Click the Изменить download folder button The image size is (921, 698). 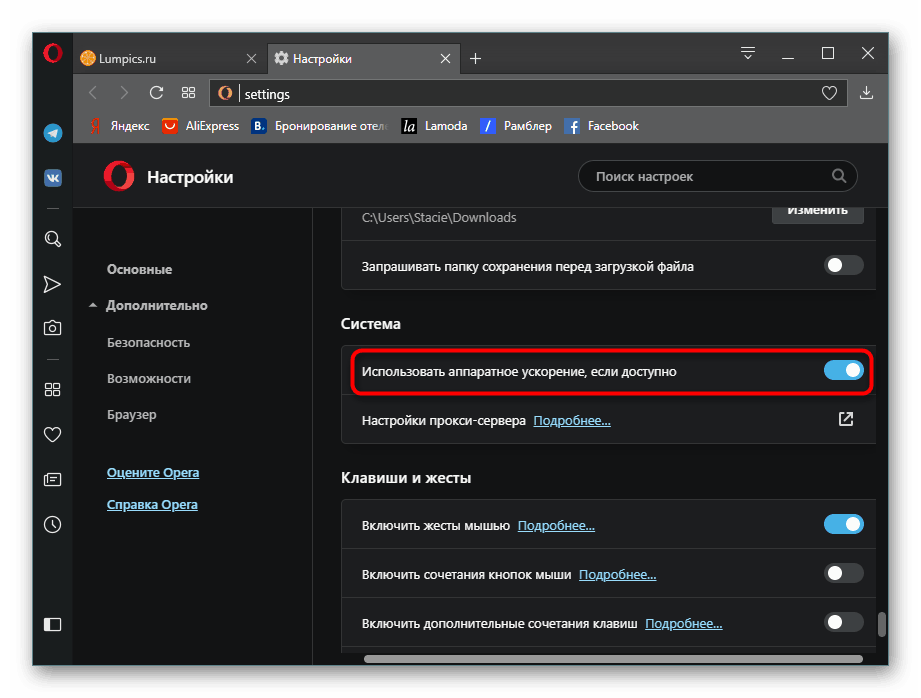818,214
